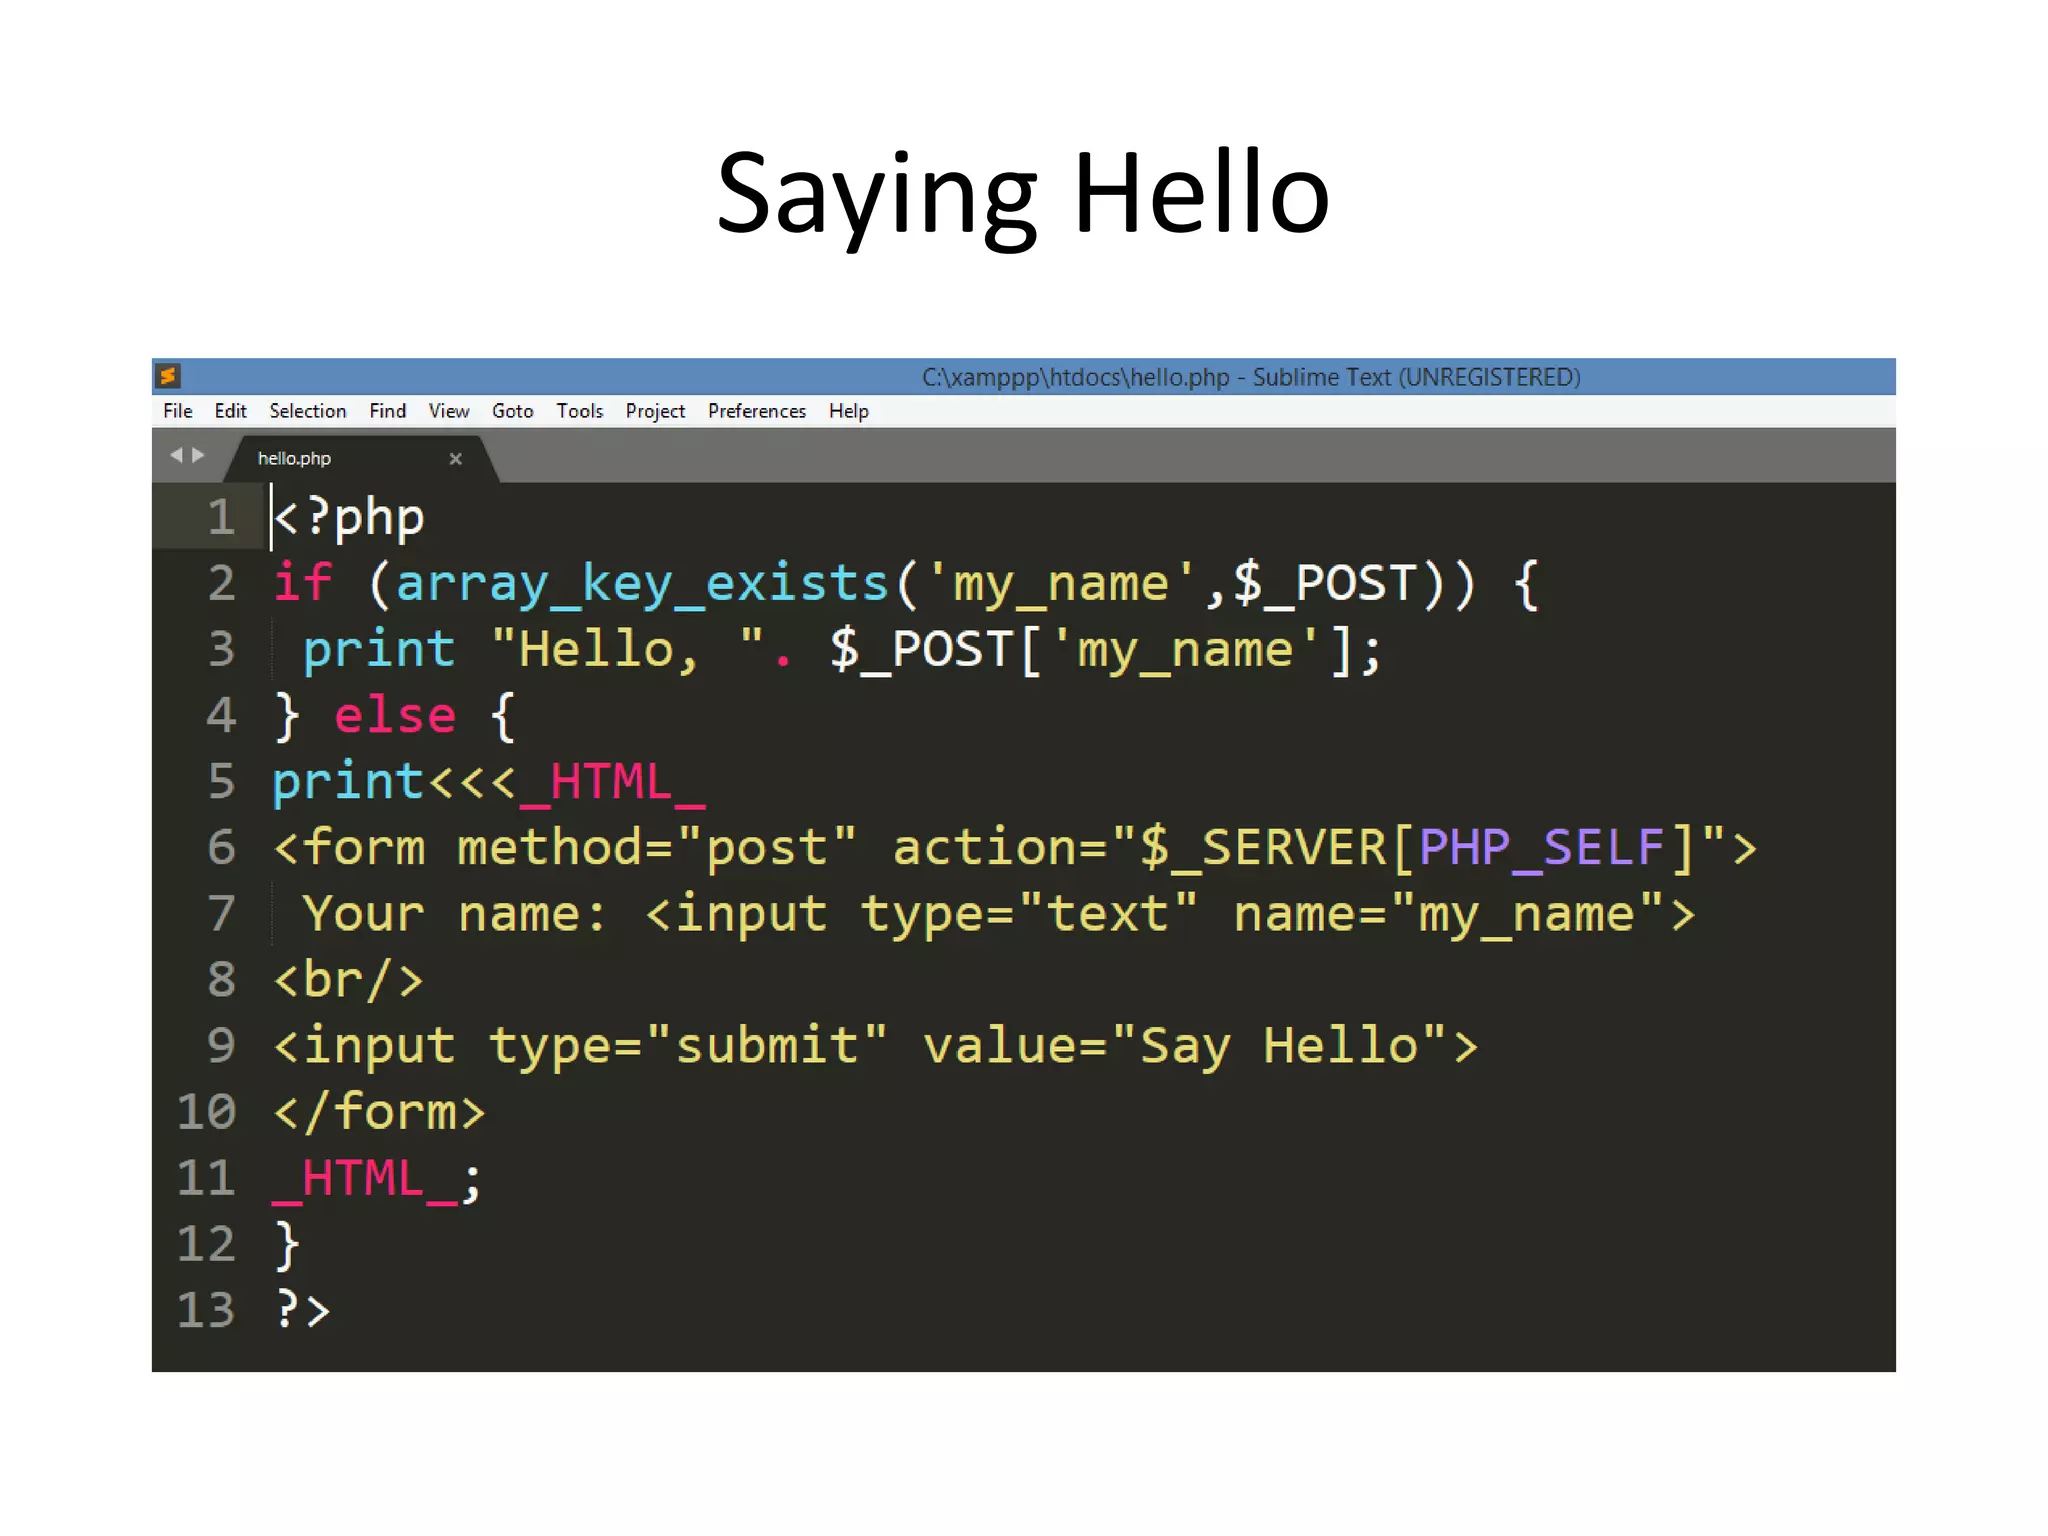Image resolution: width=2048 pixels, height=1536 pixels.
Task: Open the Goto menu
Action: pyautogui.click(x=512, y=411)
